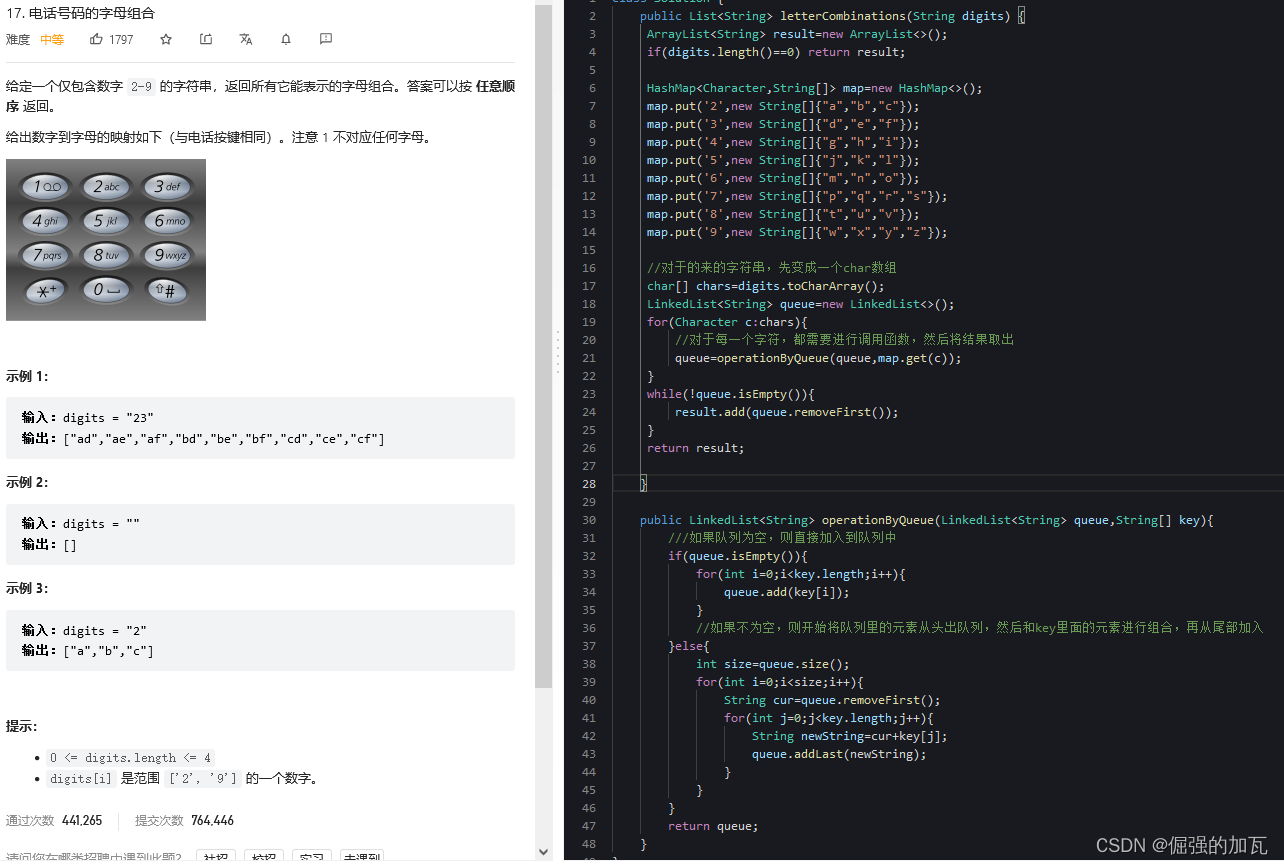Place cursor at closing brace on line 28

644,484
